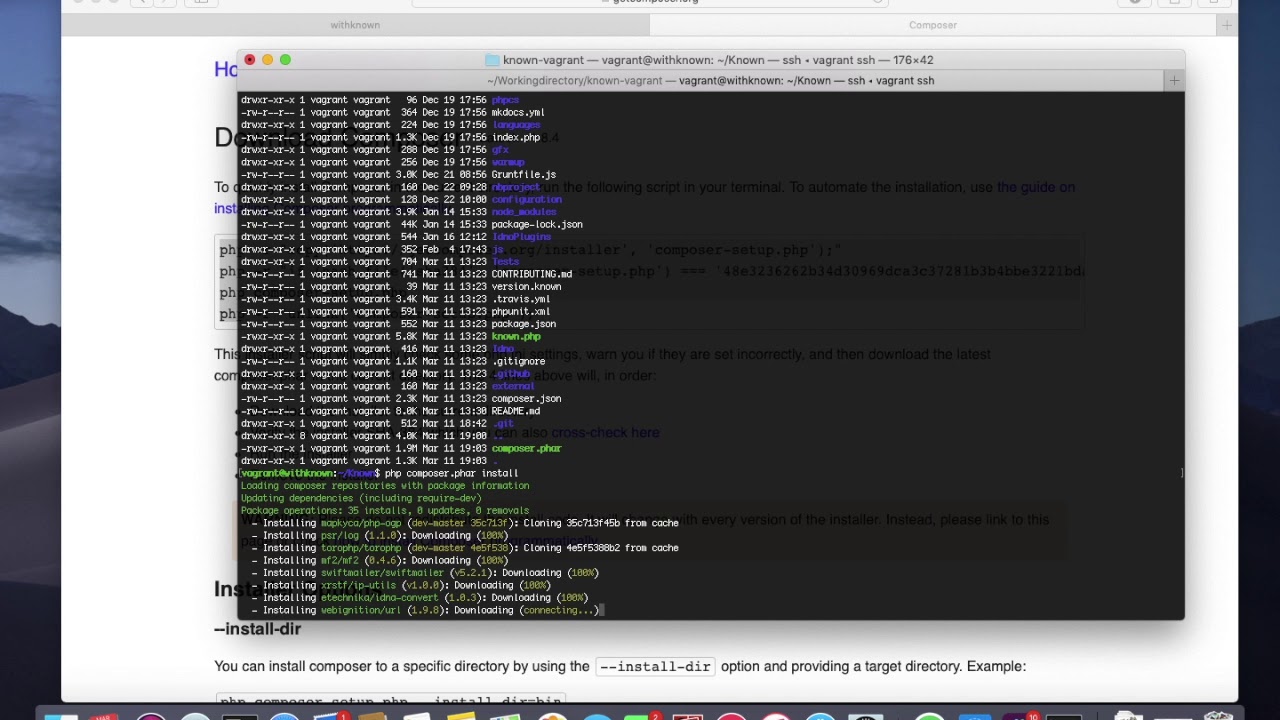Select the IdnoPlugins directory name
Screen dimensions: 1280x720
(x=521, y=237)
